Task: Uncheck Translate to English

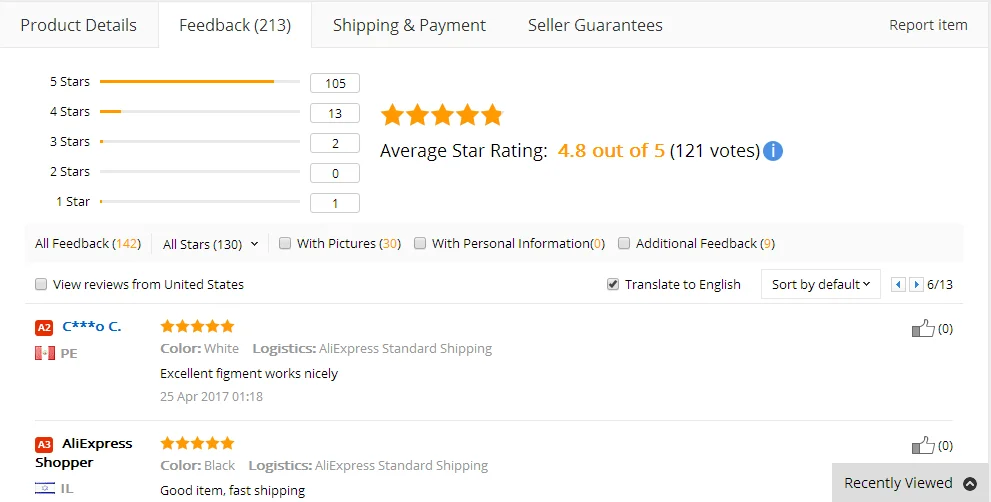Action: click(613, 284)
